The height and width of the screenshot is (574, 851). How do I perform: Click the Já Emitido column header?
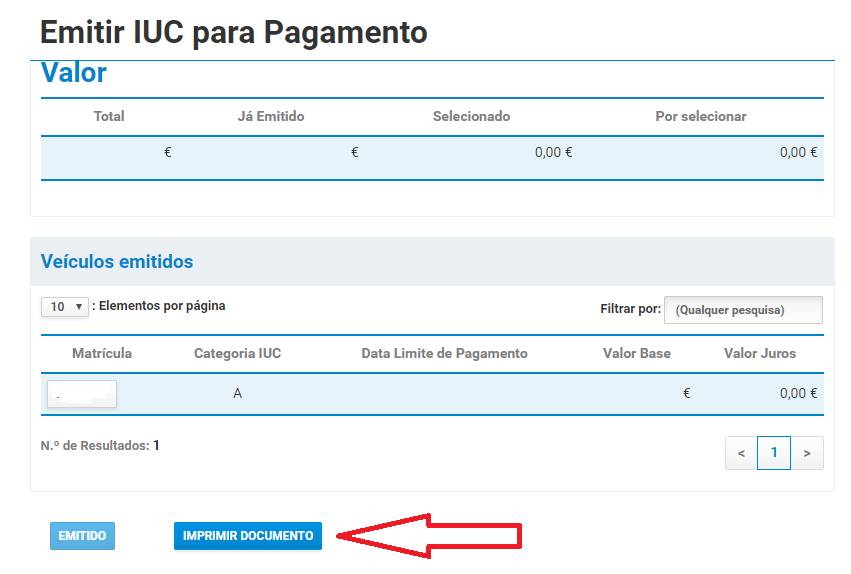pyautogui.click(x=271, y=116)
